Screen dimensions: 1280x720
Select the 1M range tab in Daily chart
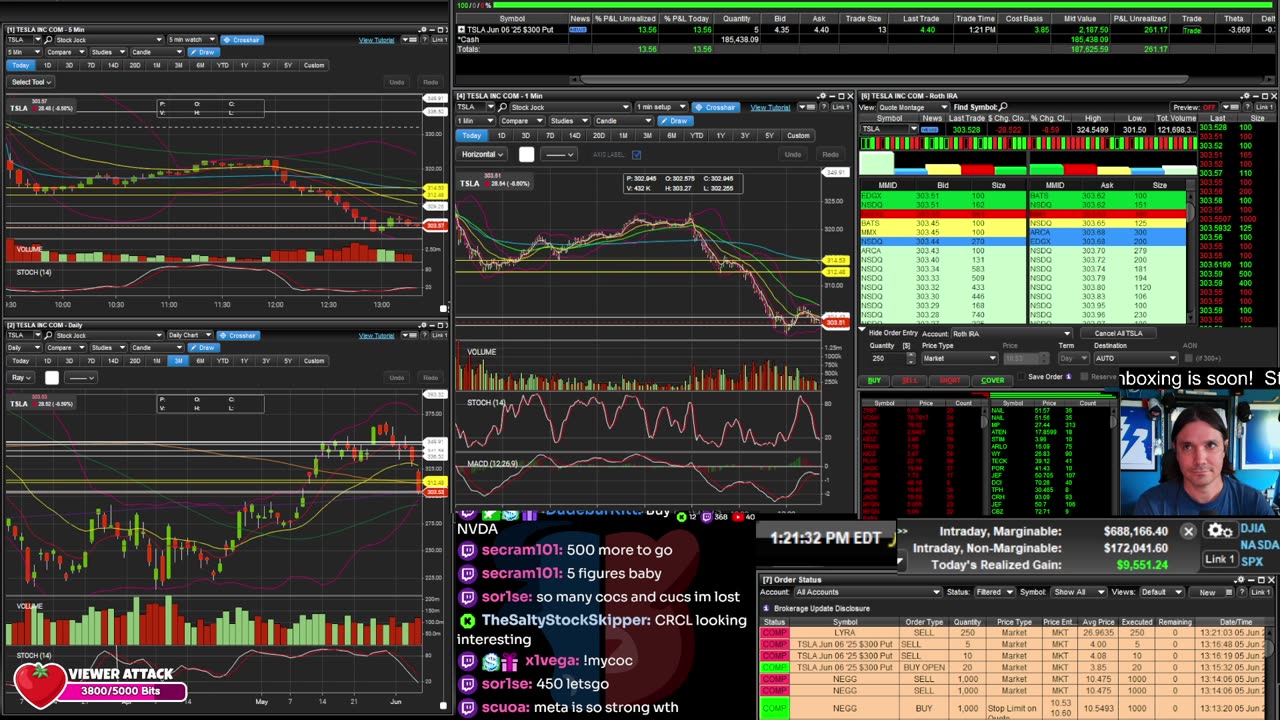click(156, 360)
